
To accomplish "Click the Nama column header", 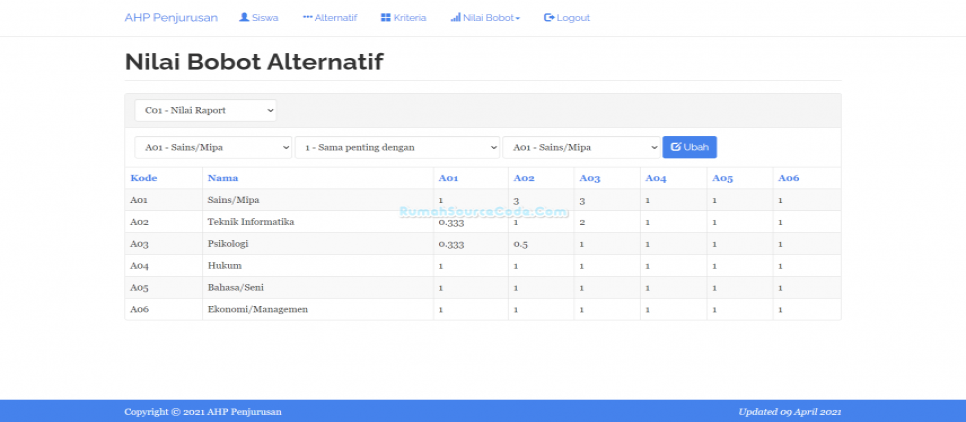I will (x=223, y=178).
